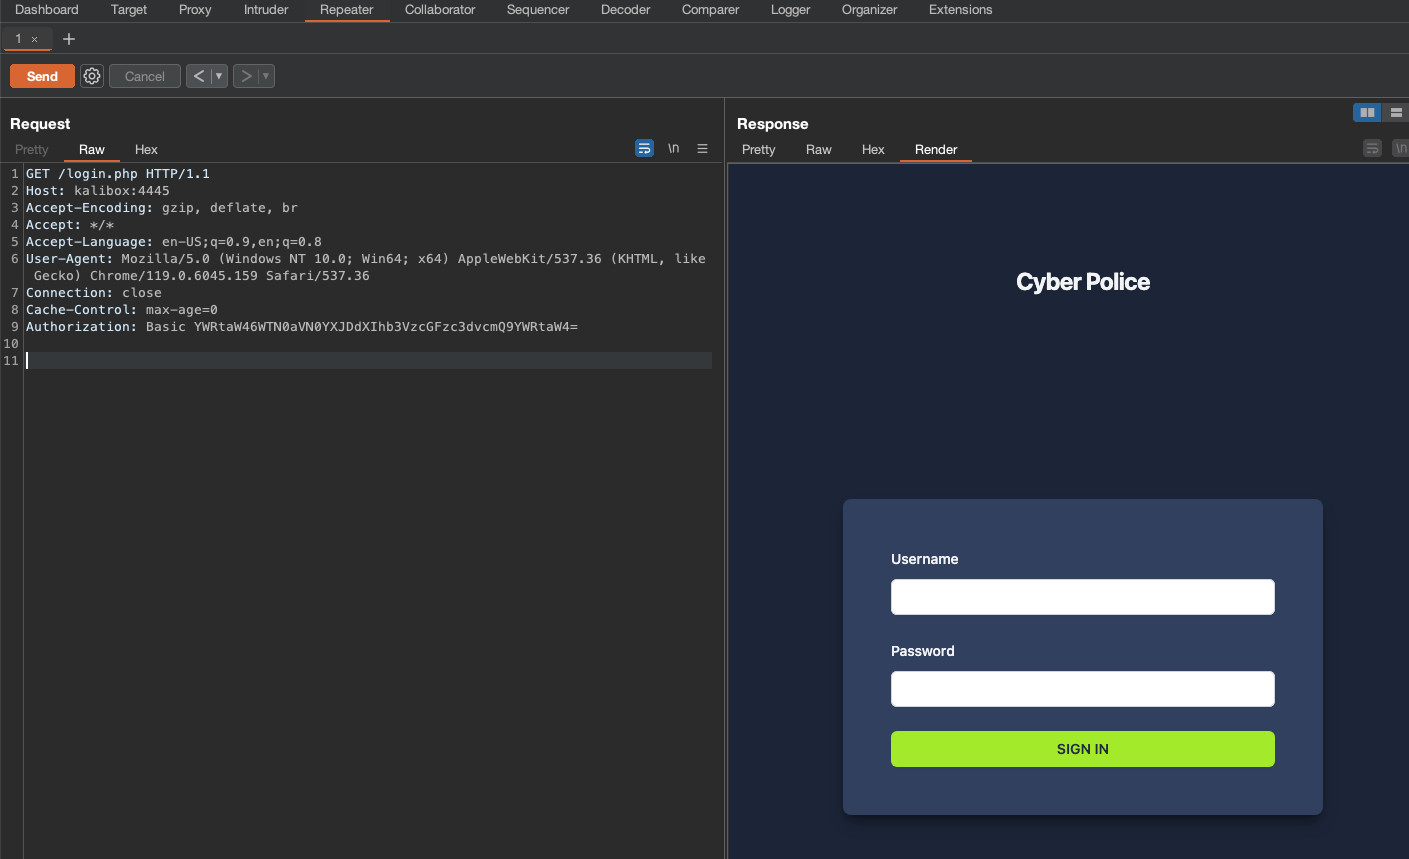Open the Sequencer tab
1409x859 pixels.
538,10
